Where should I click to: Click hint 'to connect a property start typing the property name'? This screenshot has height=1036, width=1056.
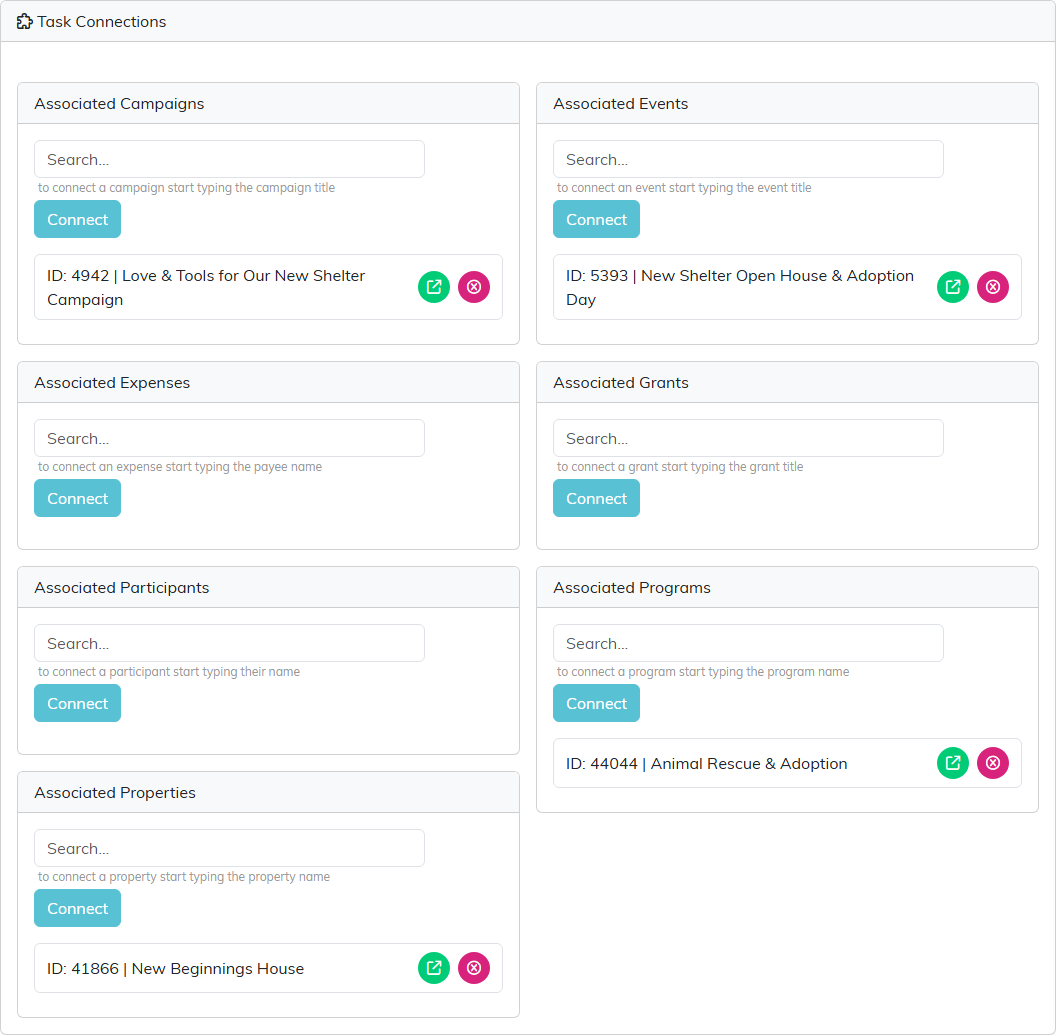coord(184,877)
